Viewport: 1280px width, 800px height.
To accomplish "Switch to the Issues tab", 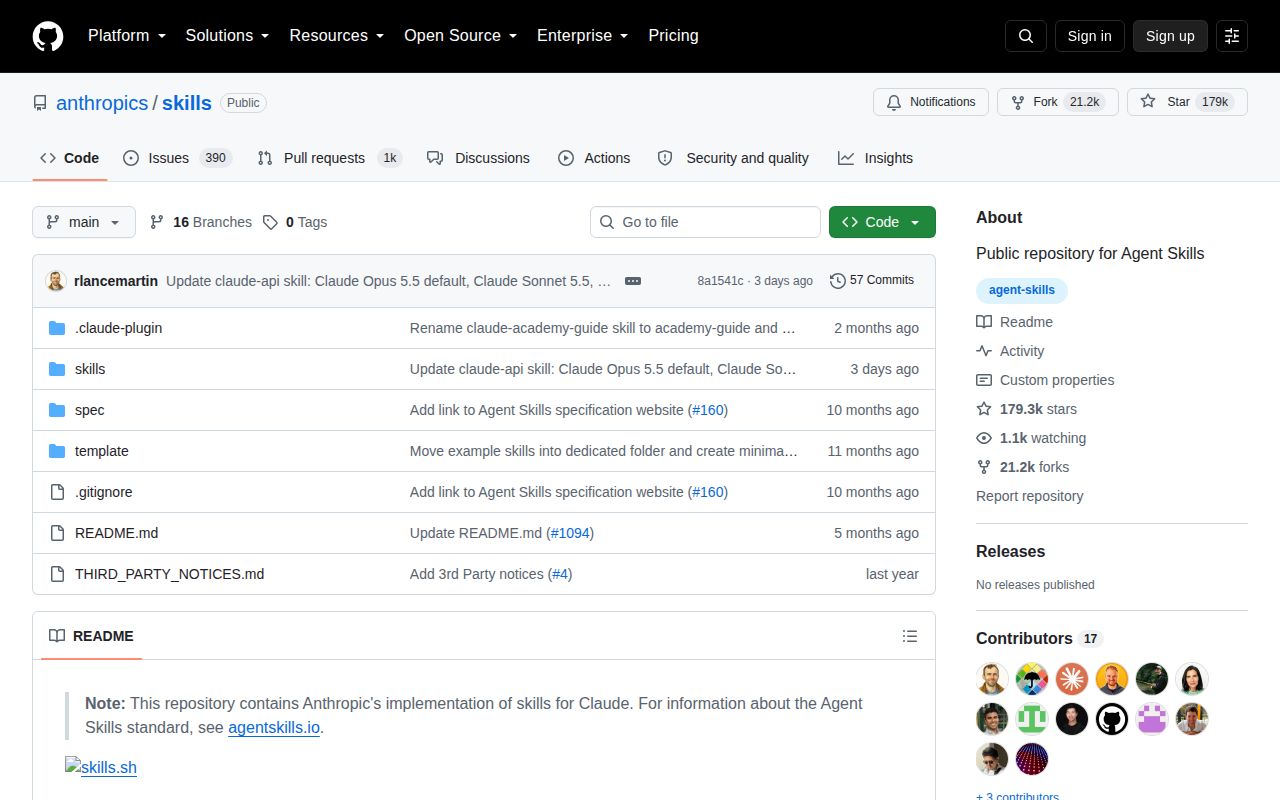I will [x=178, y=158].
